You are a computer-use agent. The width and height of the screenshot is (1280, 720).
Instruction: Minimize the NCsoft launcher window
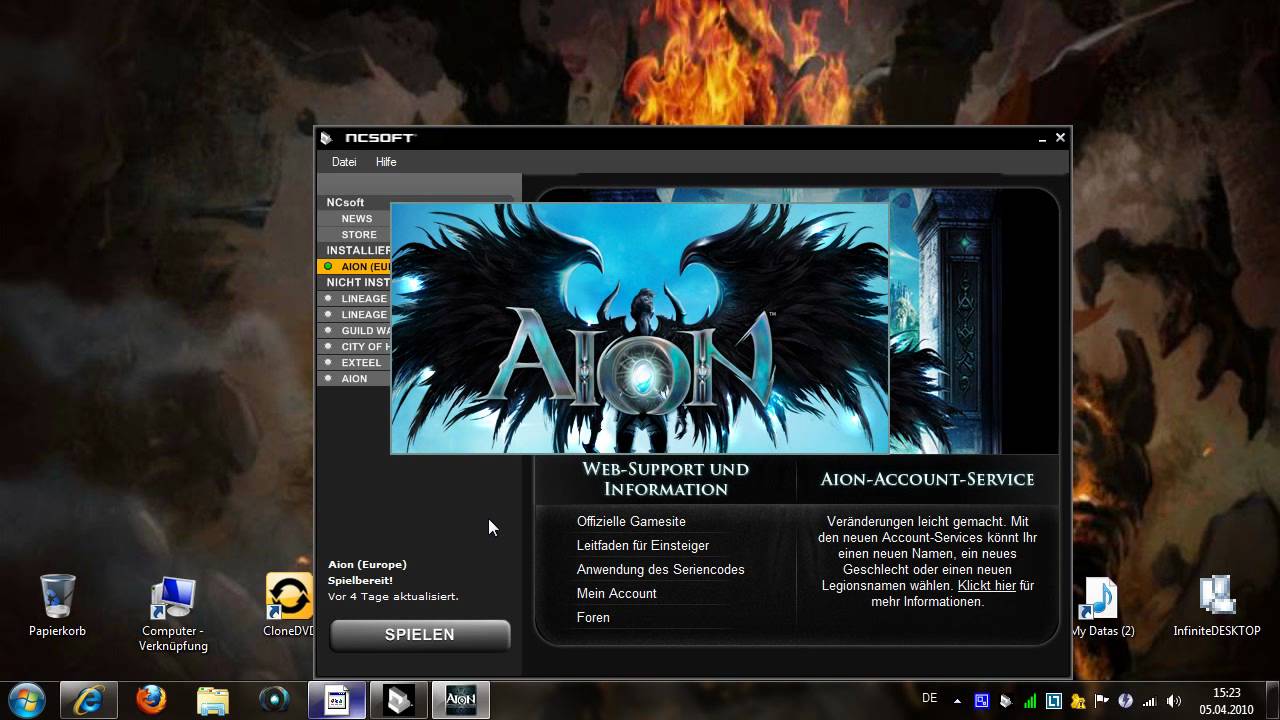(1042, 138)
